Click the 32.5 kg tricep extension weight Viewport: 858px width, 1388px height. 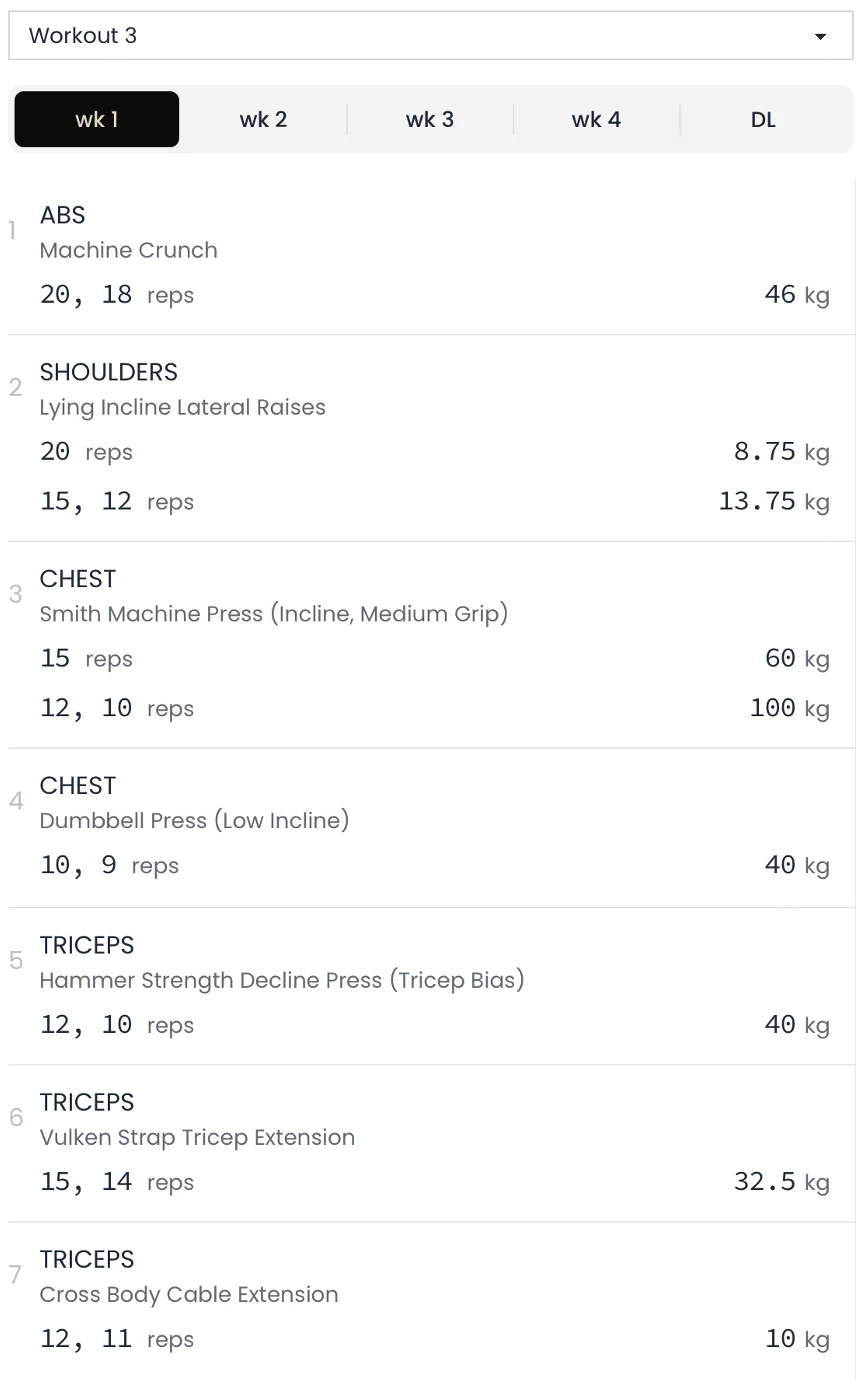pos(782,1182)
